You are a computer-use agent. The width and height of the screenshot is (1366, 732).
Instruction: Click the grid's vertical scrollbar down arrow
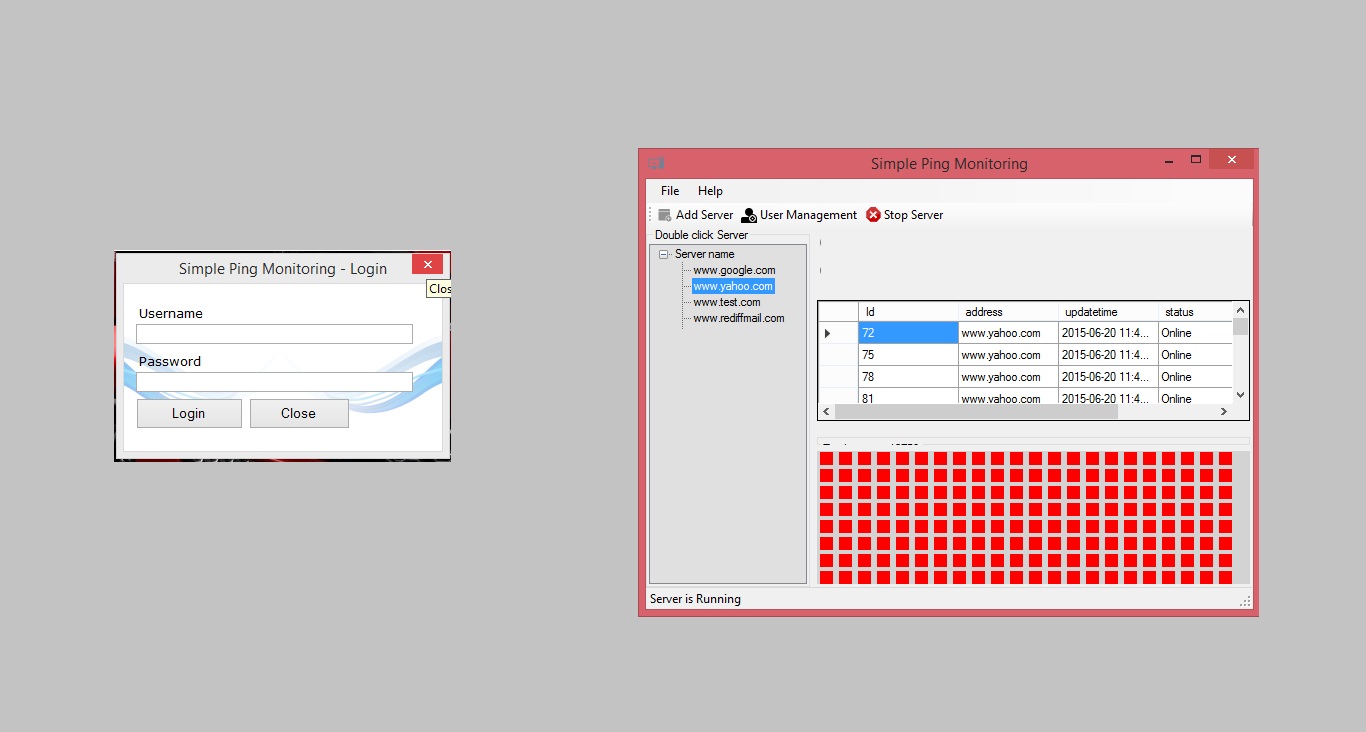click(1240, 396)
